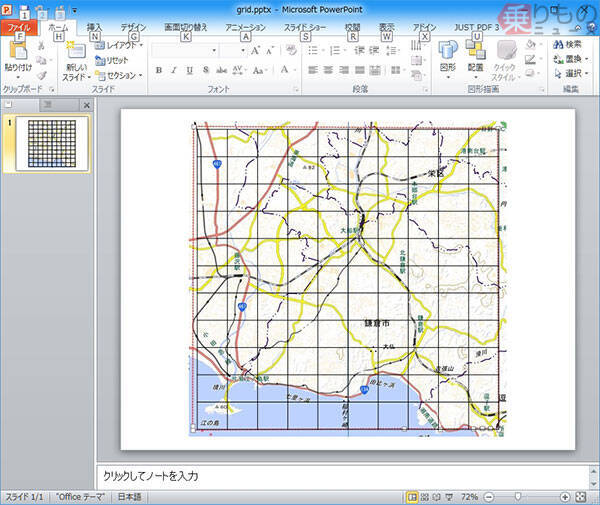Click the ファイル (File) button

(x=19, y=28)
